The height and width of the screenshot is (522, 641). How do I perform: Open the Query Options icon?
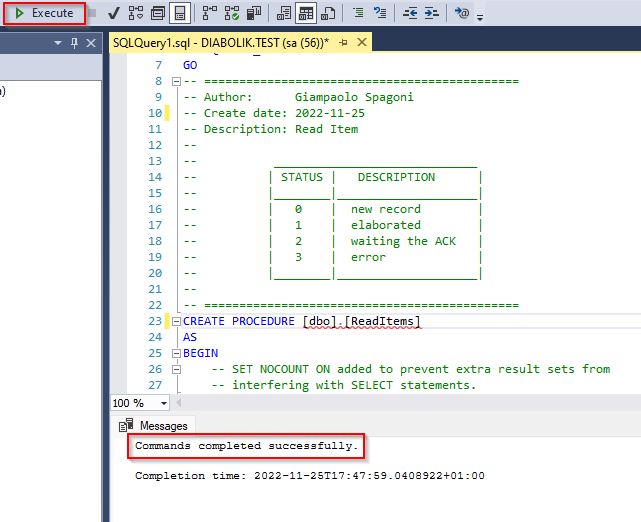(157, 13)
